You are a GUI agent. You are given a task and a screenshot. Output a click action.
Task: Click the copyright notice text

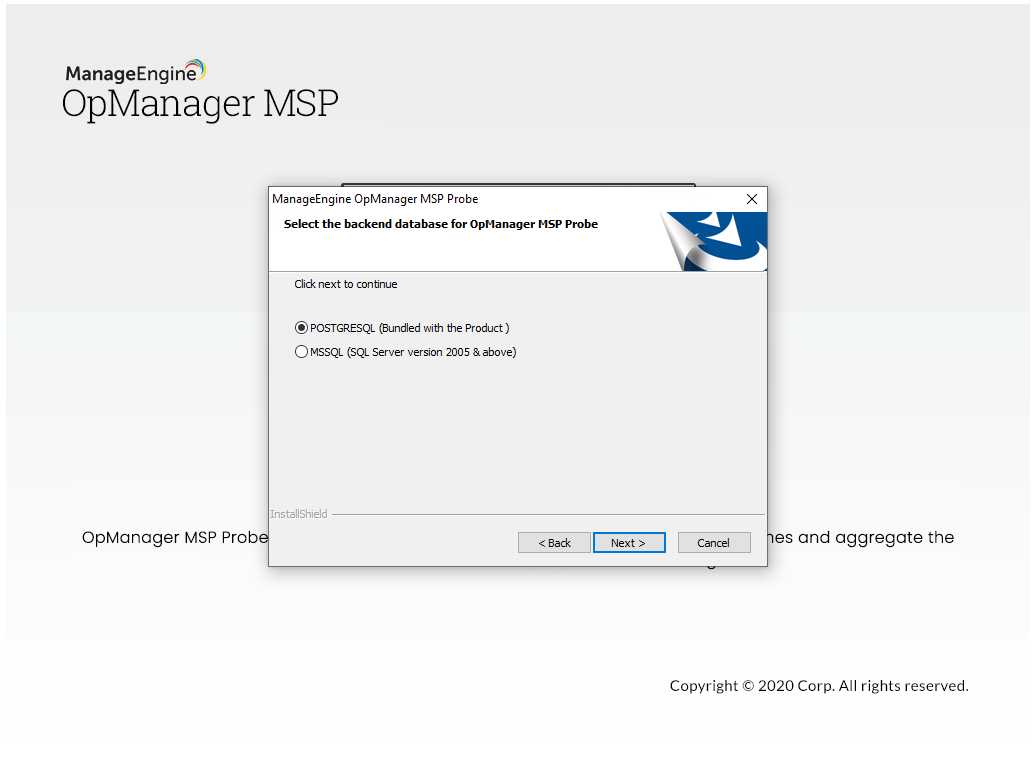[x=818, y=686]
